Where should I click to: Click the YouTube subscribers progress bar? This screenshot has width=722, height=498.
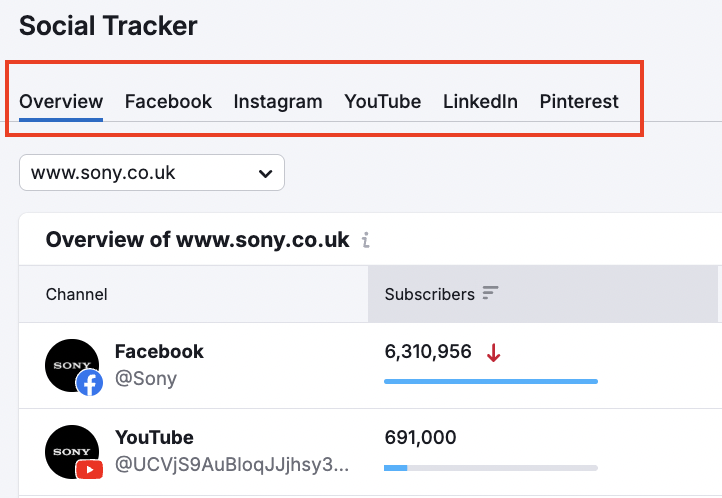pos(490,467)
